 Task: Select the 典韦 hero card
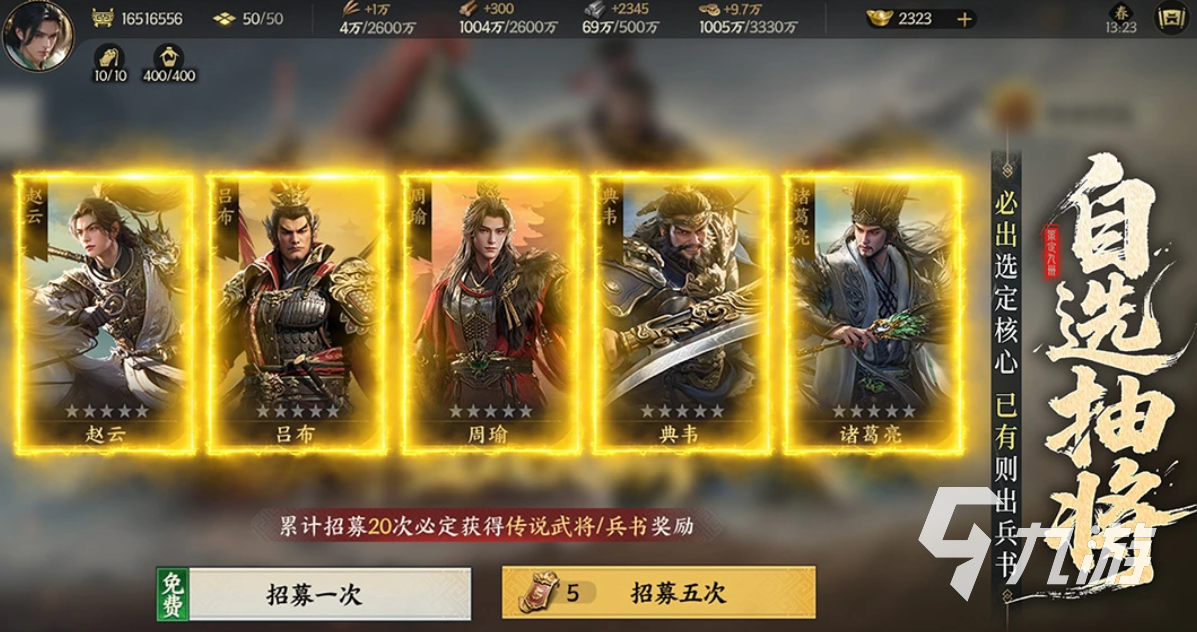click(x=681, y=313)
